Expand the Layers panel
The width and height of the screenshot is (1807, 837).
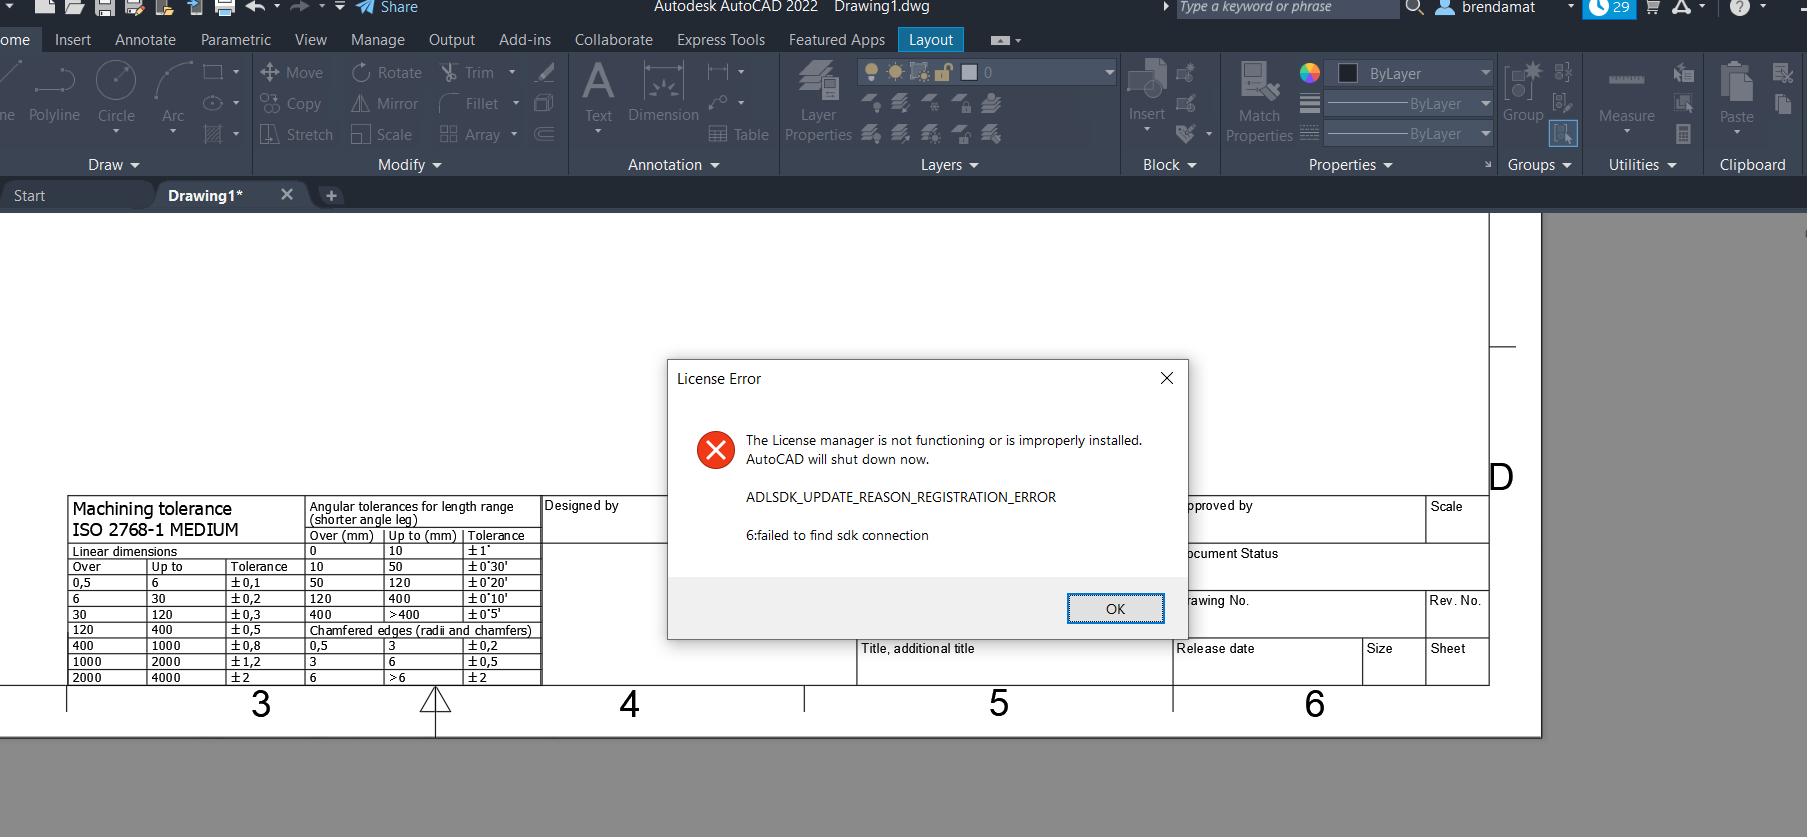(950, 165)
